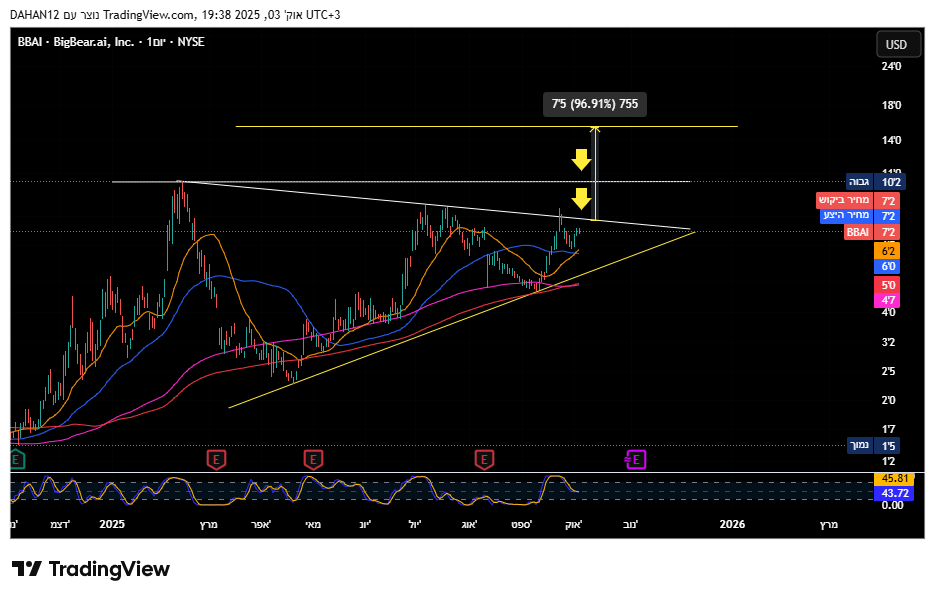Click the ספט' month label
This screenshot has width=935, height=599.
(522, 524)
